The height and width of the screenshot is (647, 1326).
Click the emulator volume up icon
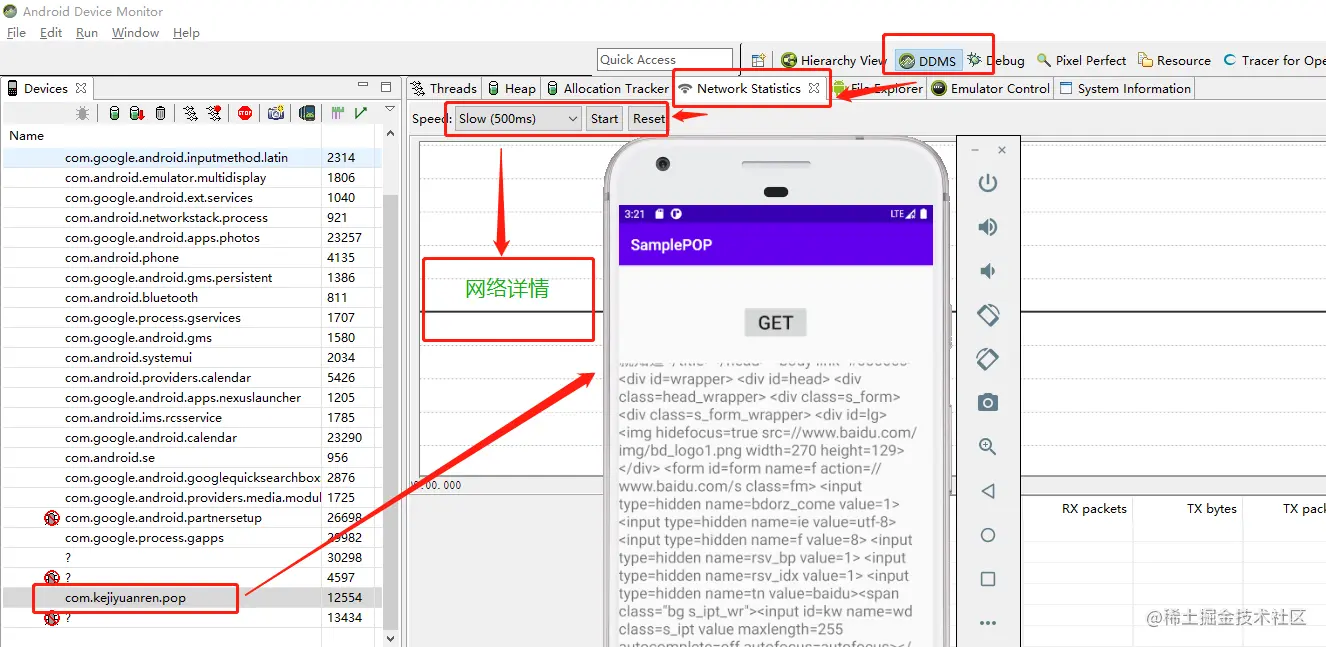[988, 227]
